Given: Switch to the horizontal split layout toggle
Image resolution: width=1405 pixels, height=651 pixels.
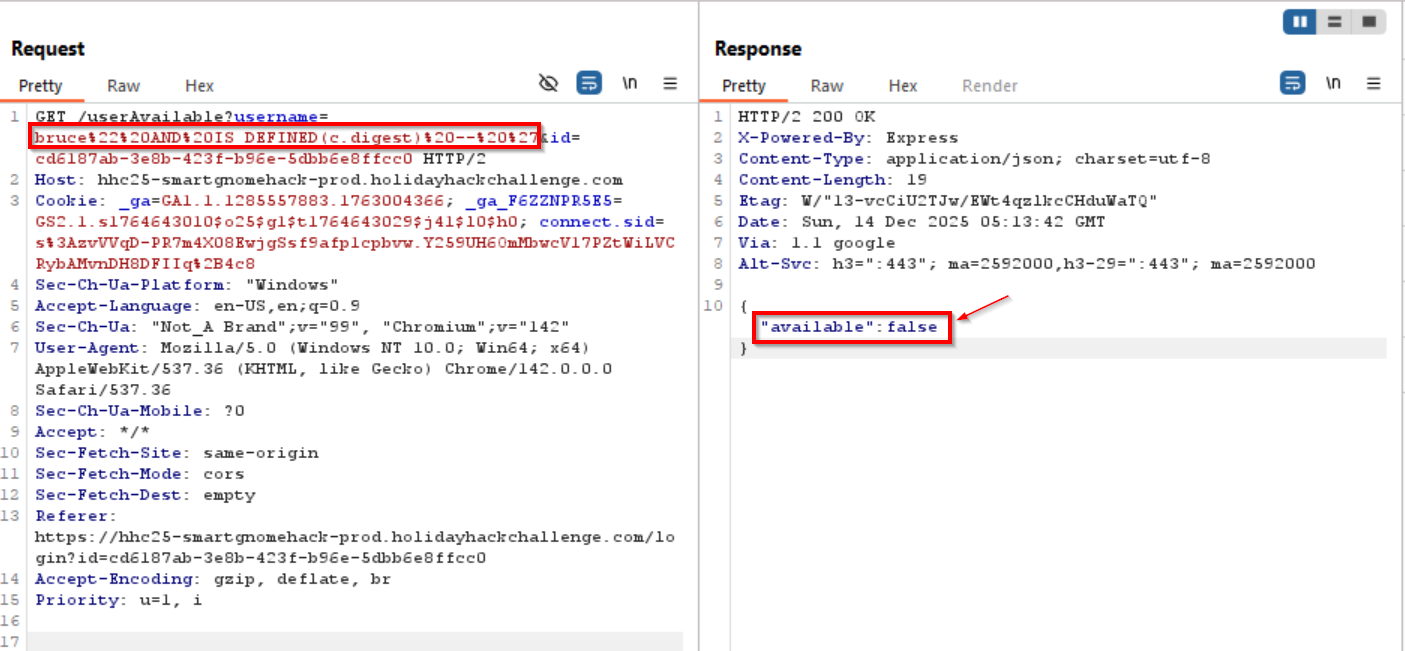Looking at the screenshot, I should [x=1336, y=21].
